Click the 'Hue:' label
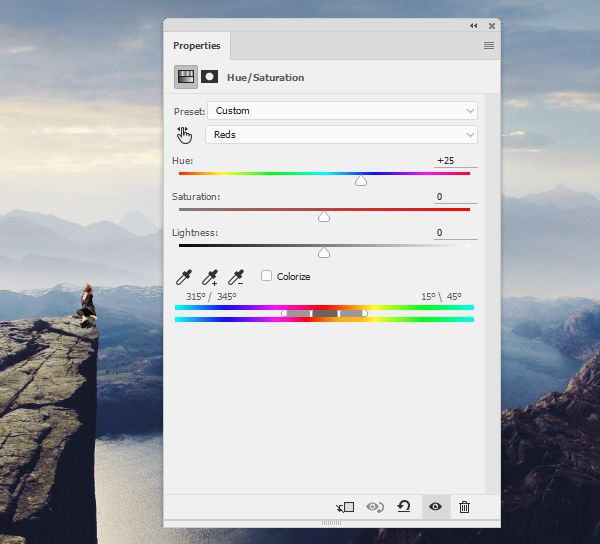 [183, 161]
